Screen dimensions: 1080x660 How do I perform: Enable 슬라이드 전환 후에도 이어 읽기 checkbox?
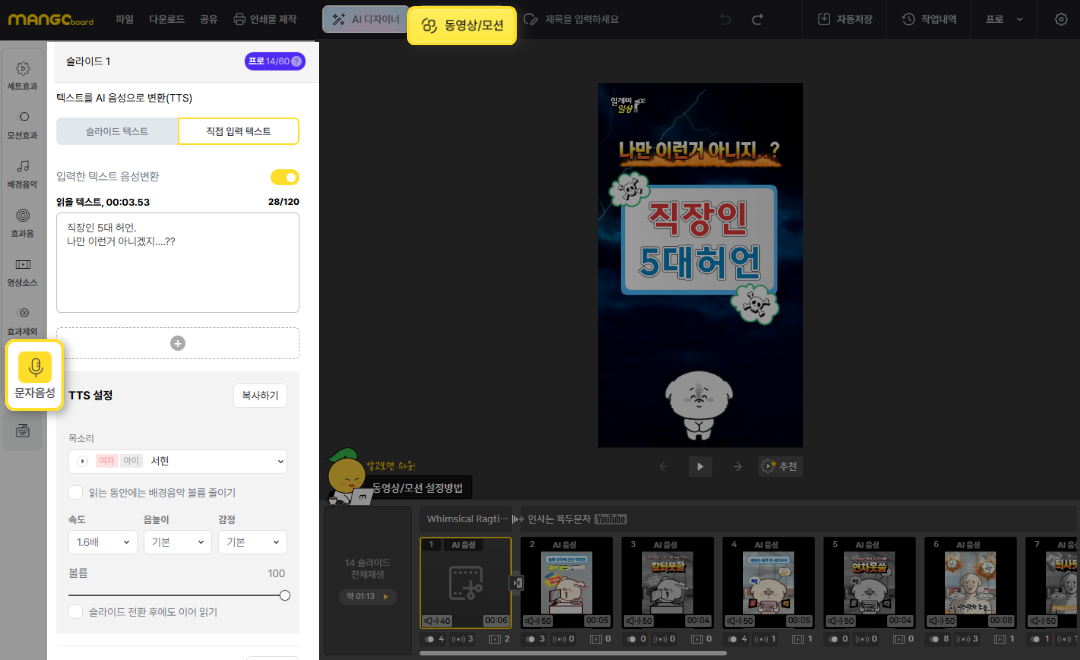[x=76, y=611]
